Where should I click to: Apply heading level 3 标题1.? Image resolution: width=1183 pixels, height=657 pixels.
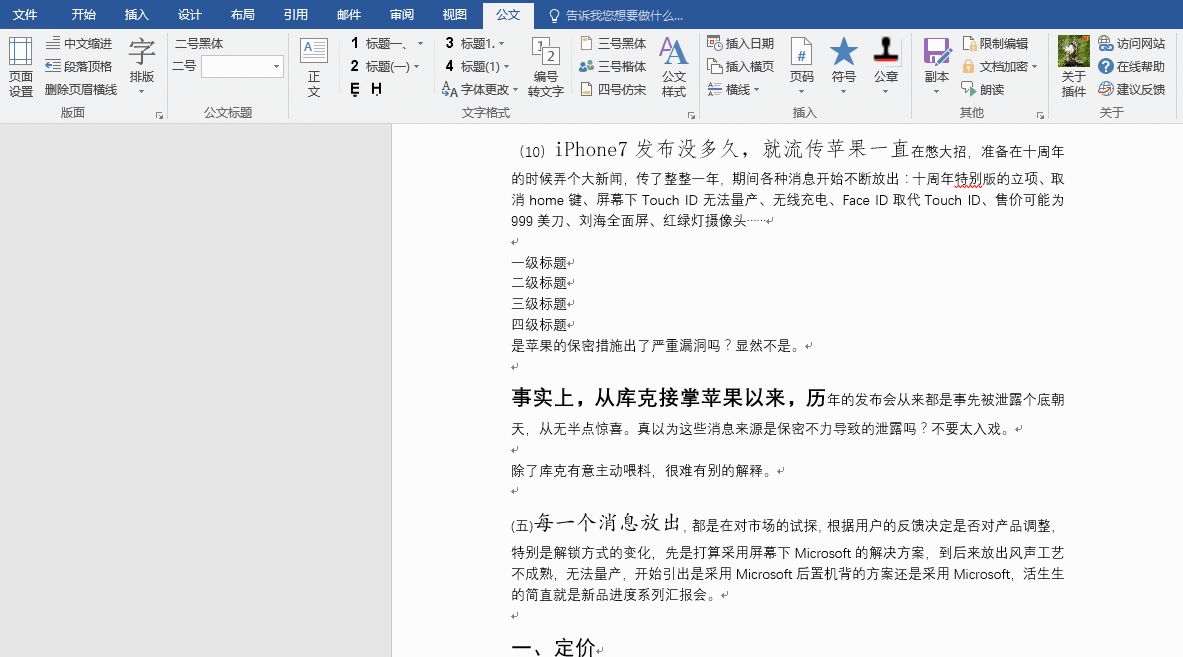tap(469, 44)
